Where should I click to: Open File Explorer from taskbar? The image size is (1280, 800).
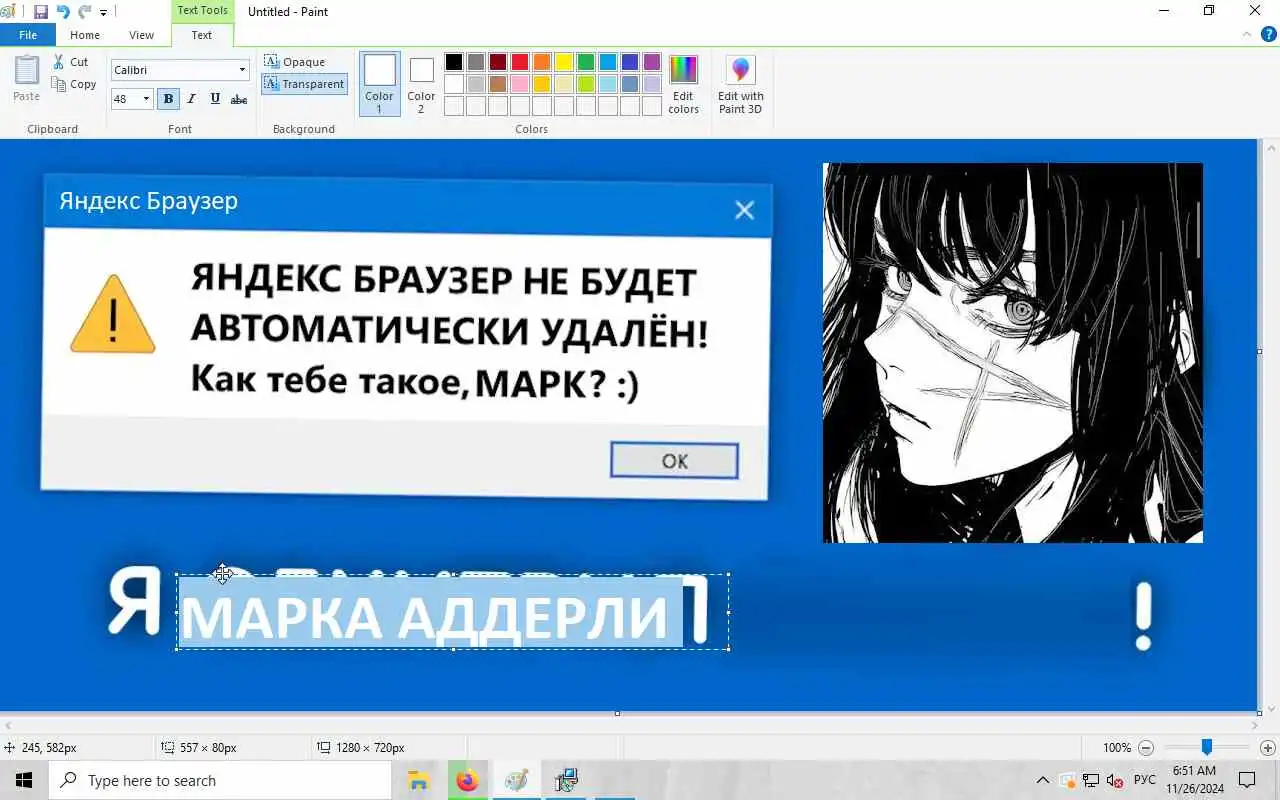pyautogui.click(x=419, y=780)
